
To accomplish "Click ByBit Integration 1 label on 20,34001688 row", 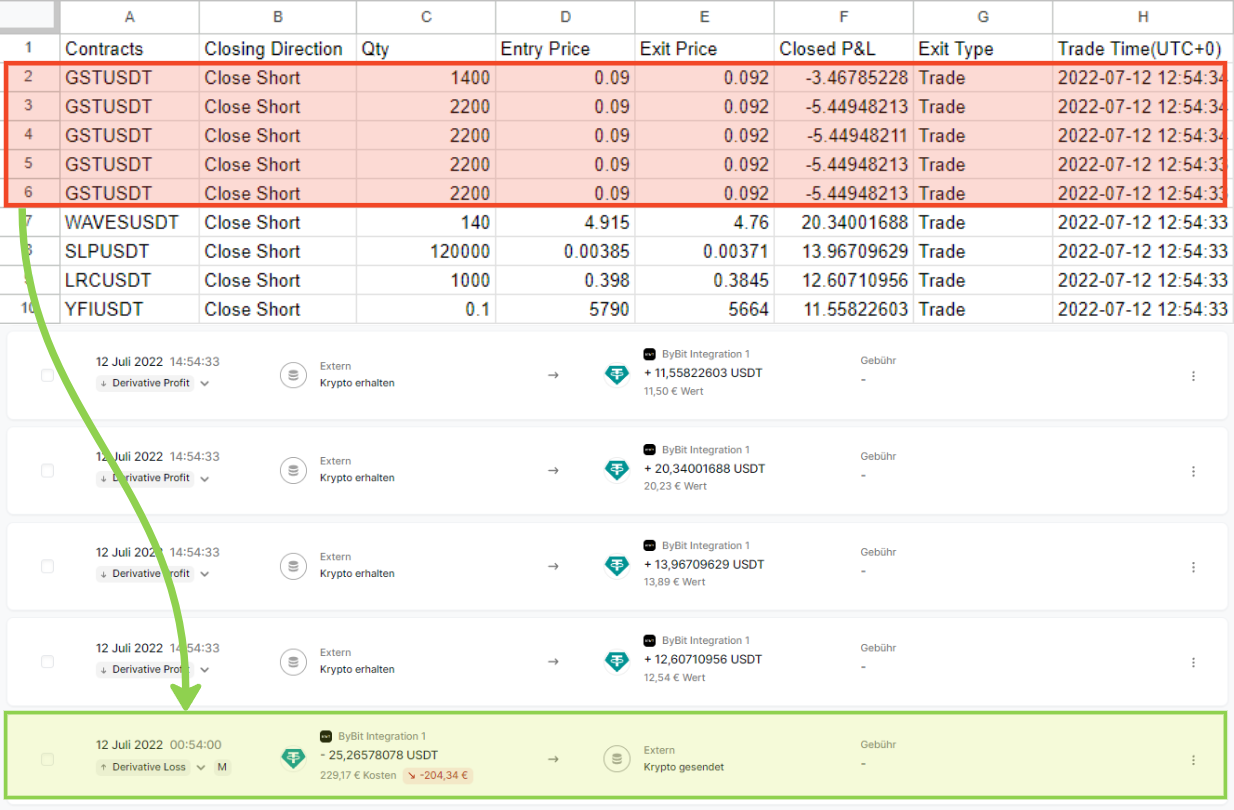I will click(x=705, y=450).
